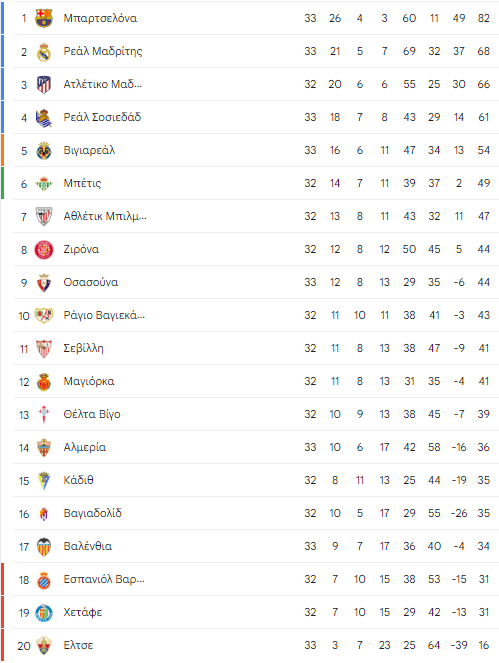Open the Σεβίλλη team link
Viewport: 499px width, 663px height.
click(x=83, y=348)
